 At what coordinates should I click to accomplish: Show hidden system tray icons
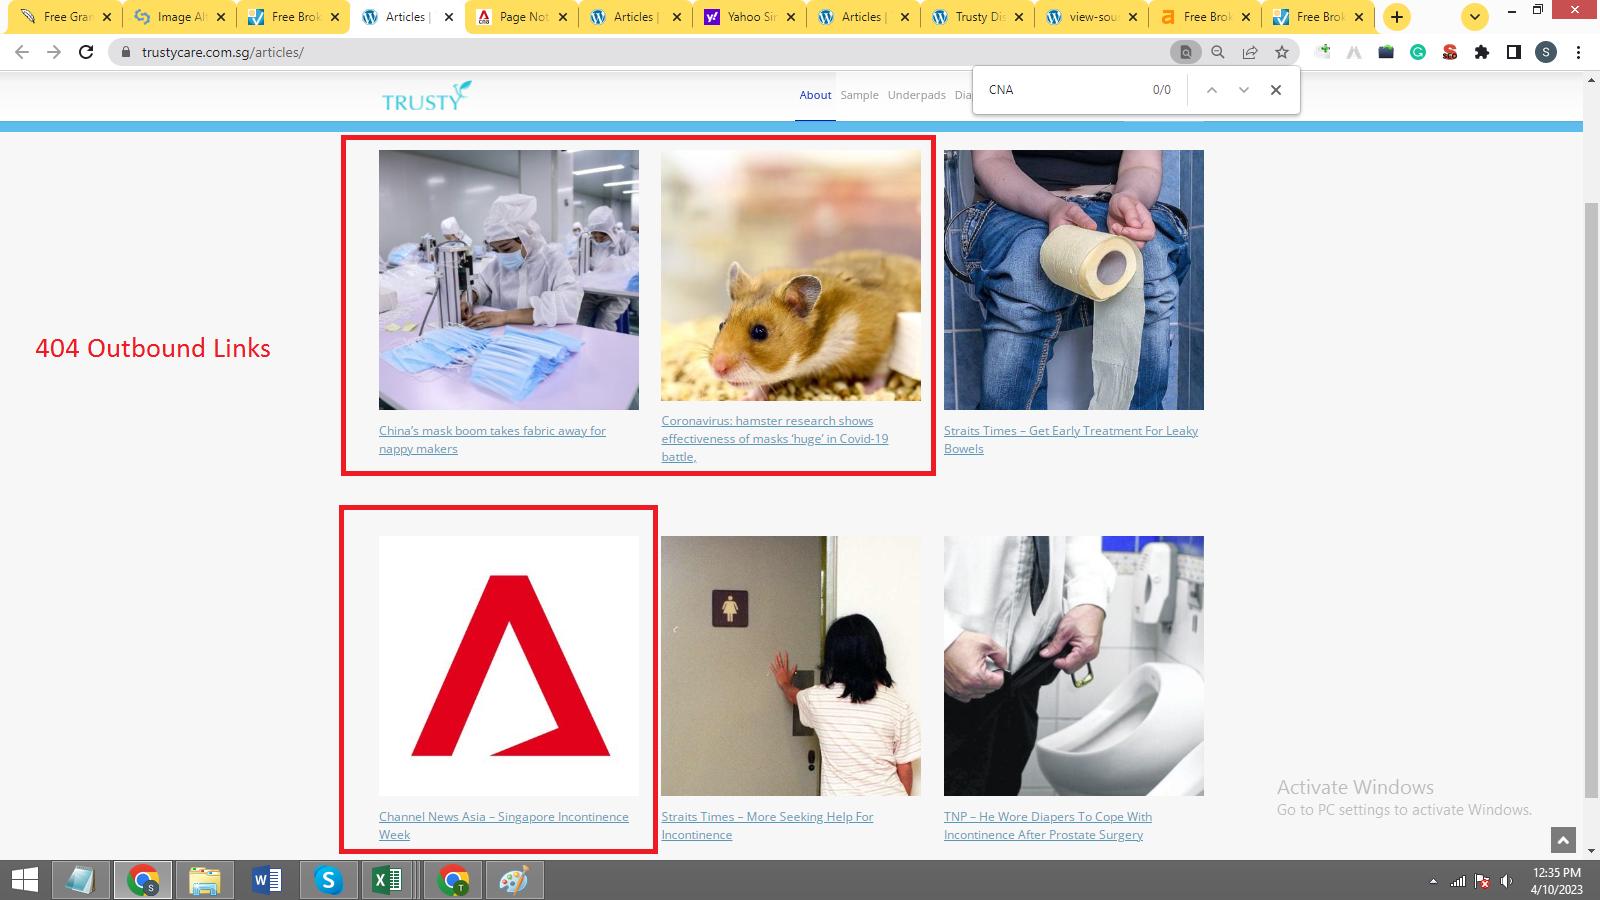[x=1433, y=881]
